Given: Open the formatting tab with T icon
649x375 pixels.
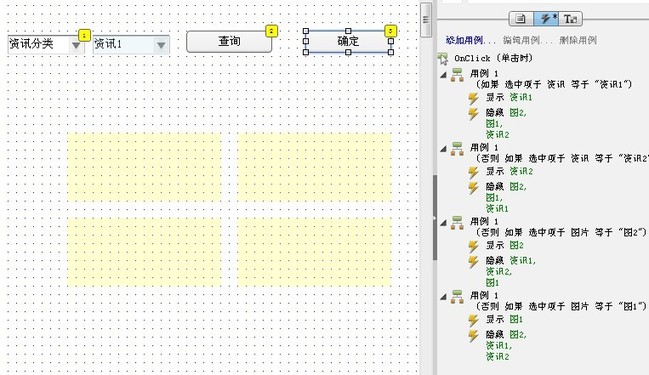Looking at the screenshot, I should [570, 19].
